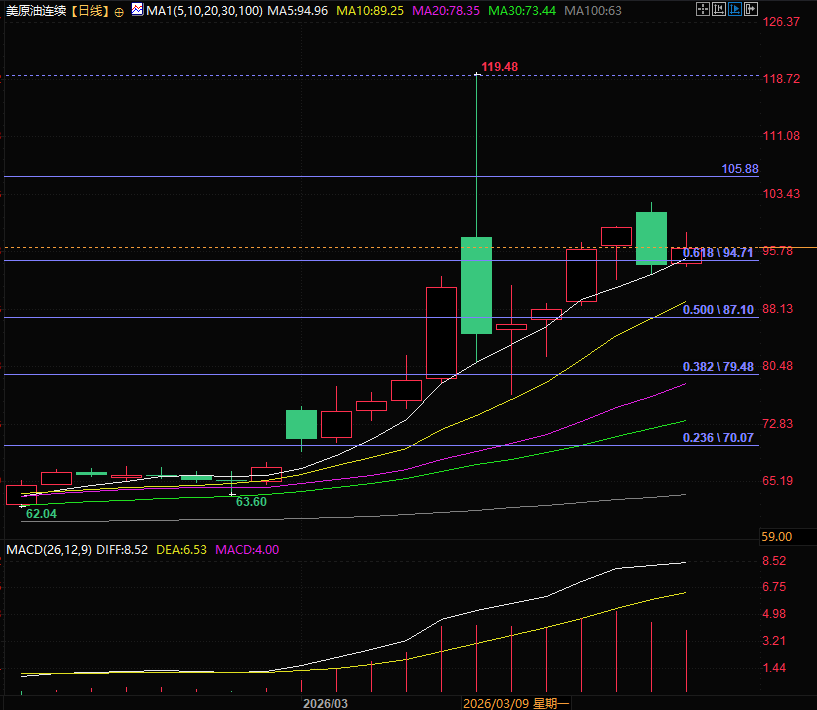The image size is (817, 710).
Task: Open MACD(26,12,9) indicator settings
Action: click(x=49, y=549)
